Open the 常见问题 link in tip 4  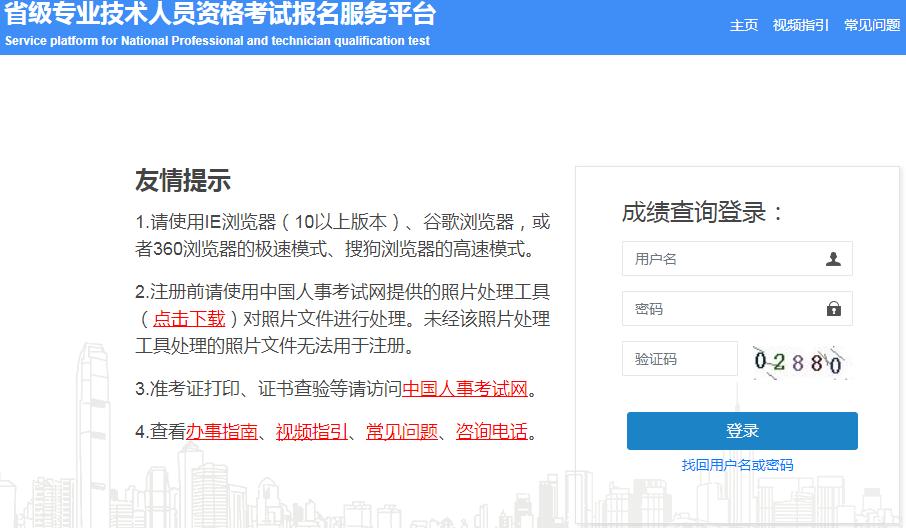[x=402, y=432]
